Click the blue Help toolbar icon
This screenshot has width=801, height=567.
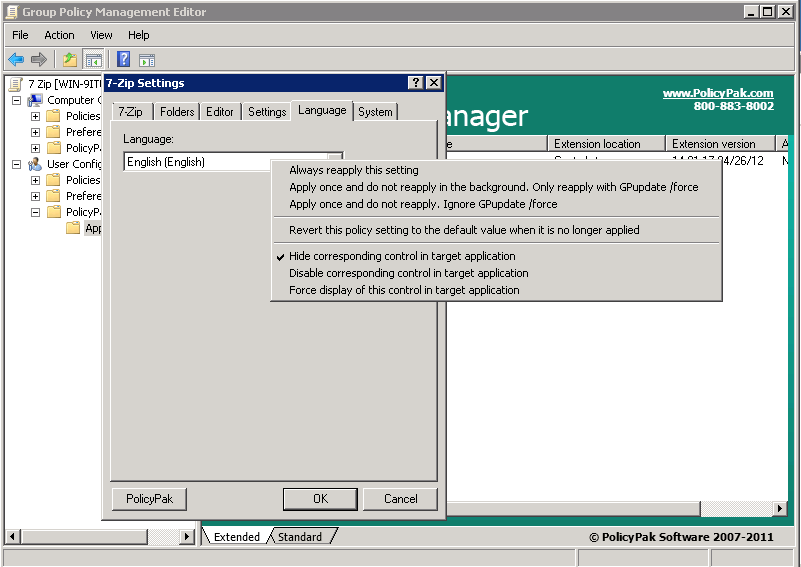click(x=123, y=60)
